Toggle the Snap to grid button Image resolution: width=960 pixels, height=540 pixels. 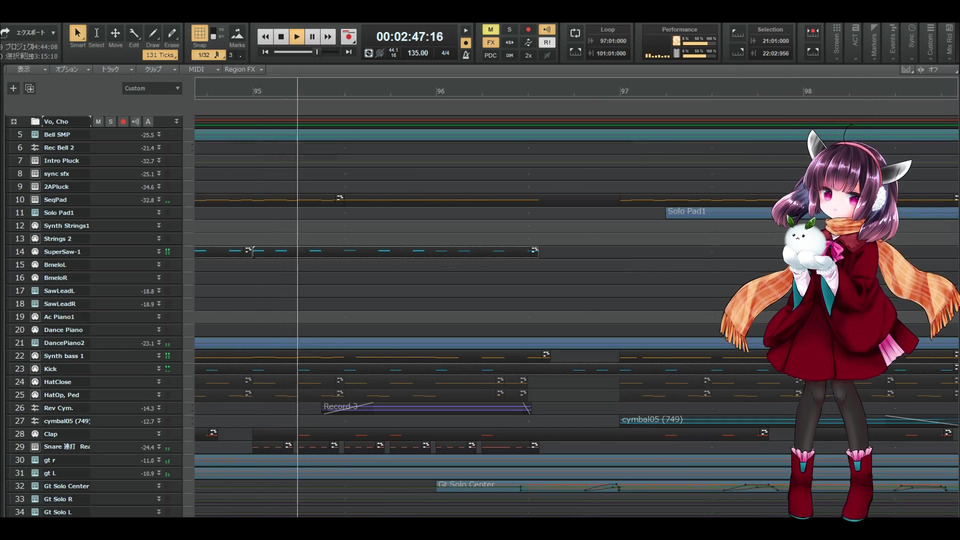pos(200,33)
